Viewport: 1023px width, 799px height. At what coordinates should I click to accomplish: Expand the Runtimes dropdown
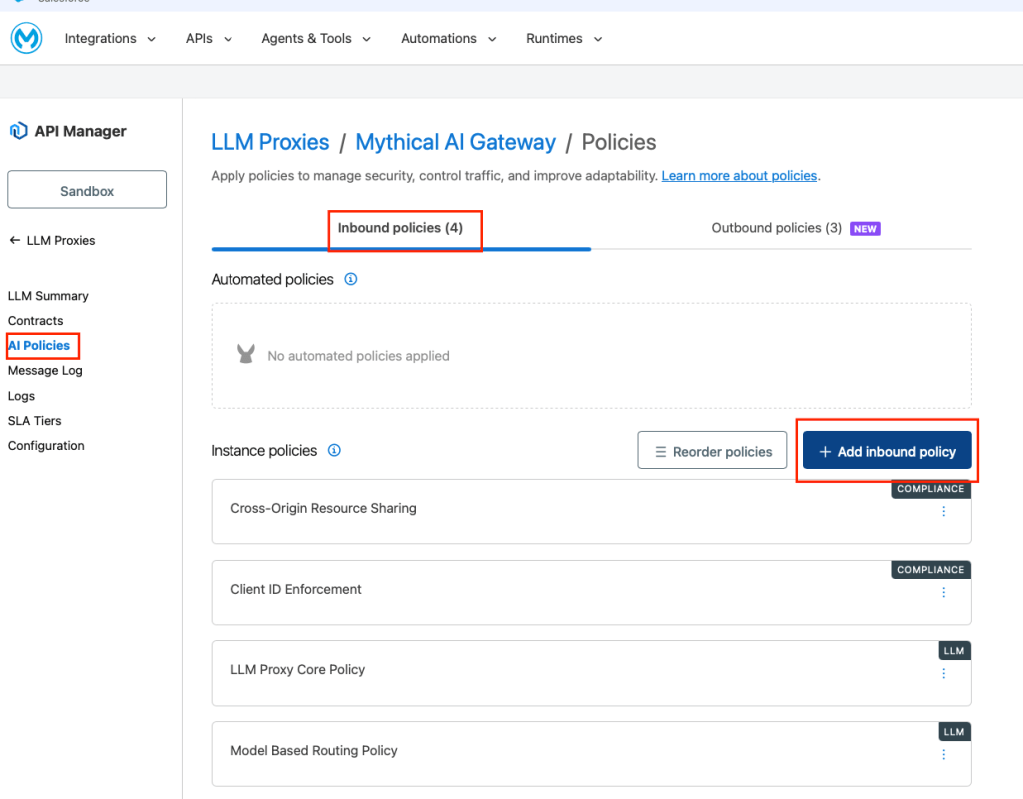pos(564,39)
